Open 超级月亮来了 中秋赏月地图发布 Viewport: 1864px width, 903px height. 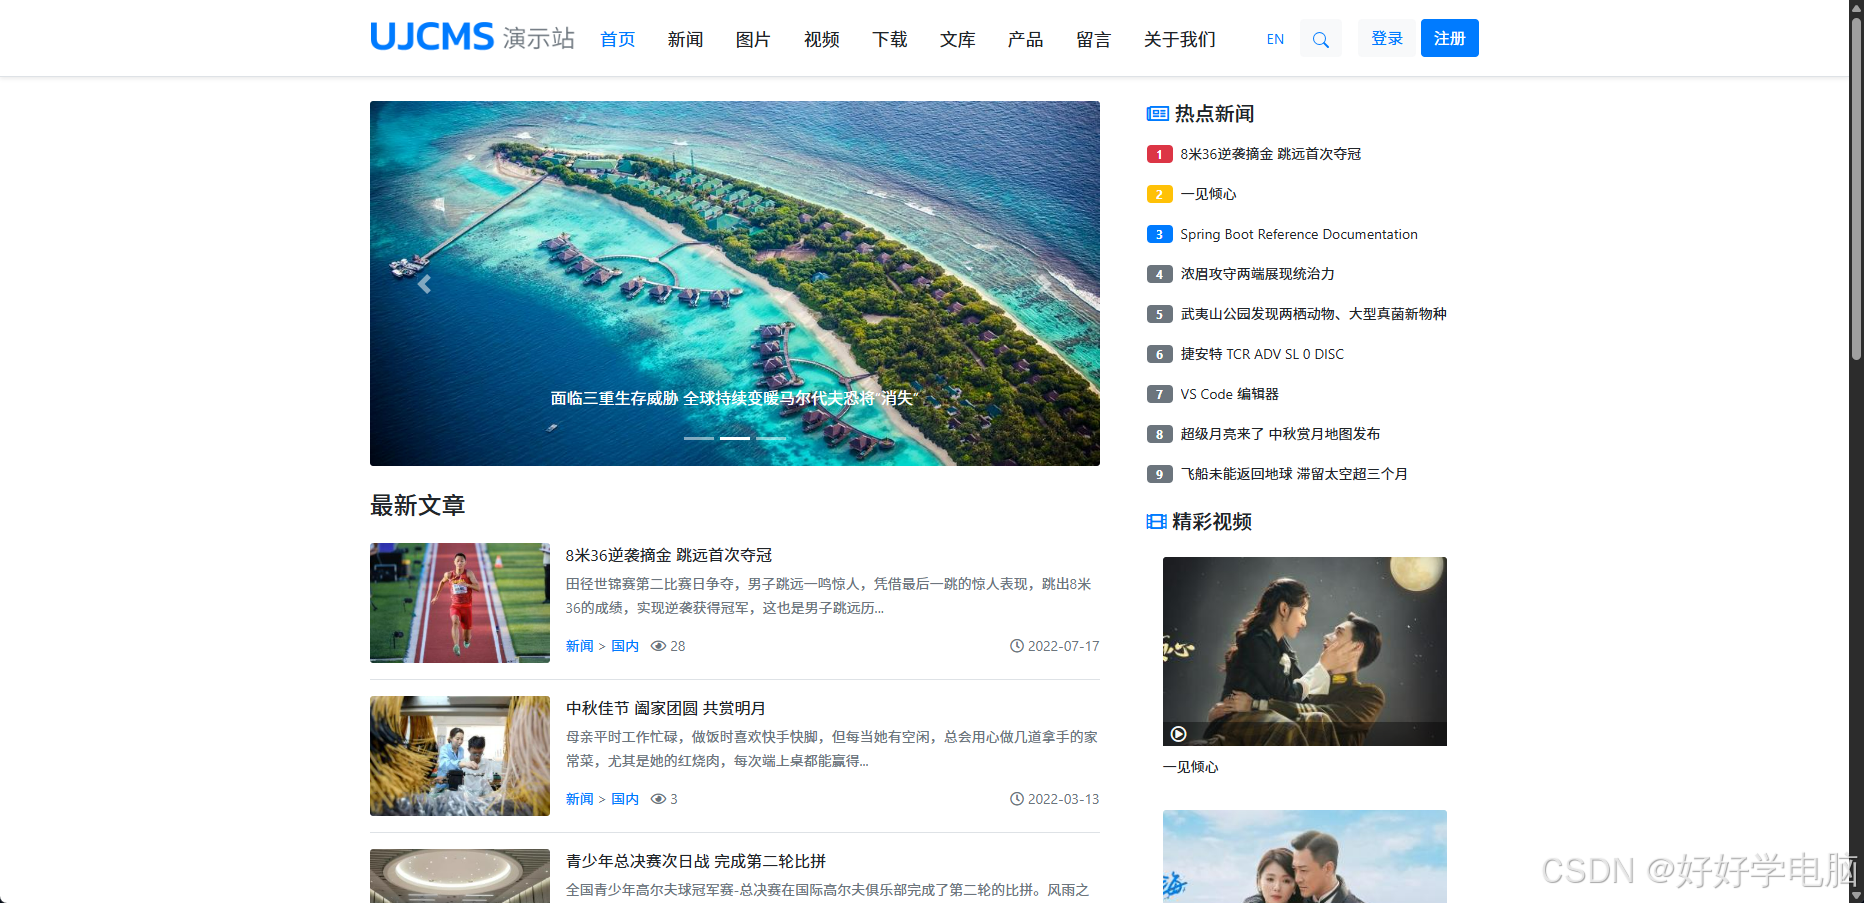click(1280, 434)
